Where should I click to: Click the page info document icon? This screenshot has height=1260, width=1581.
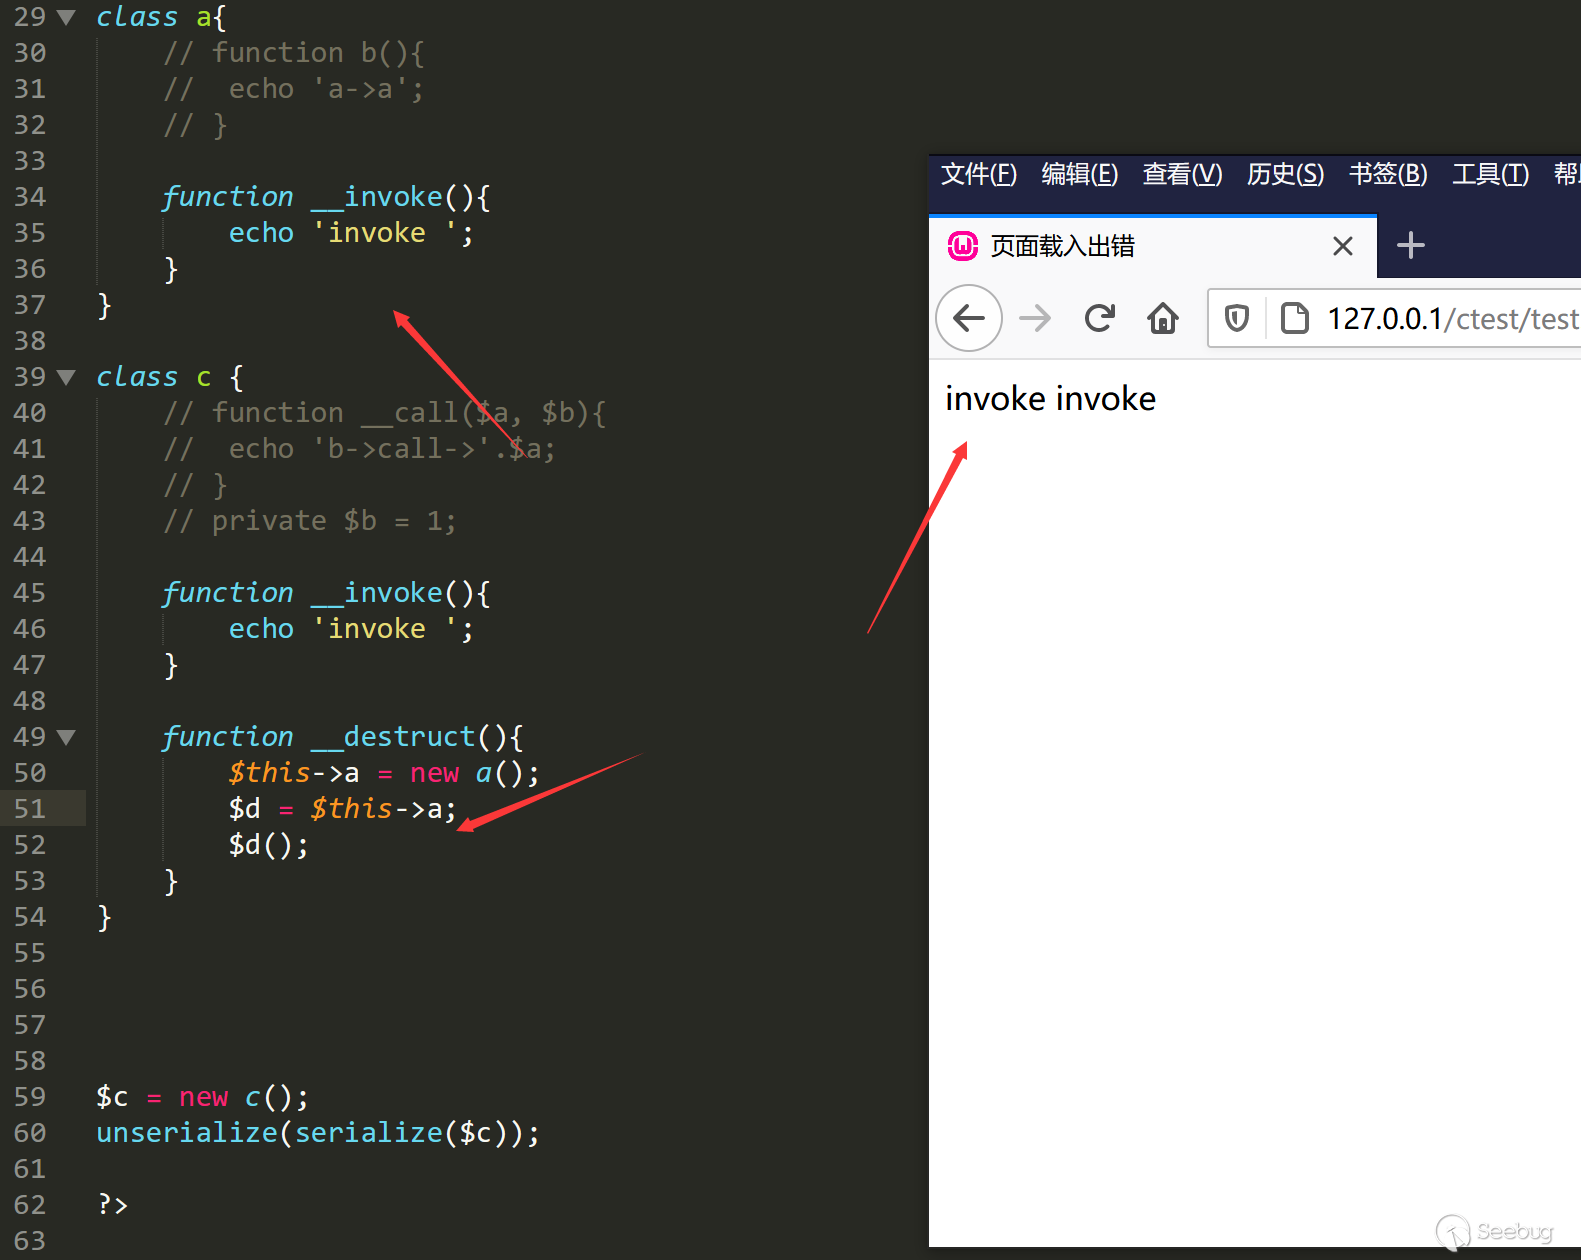pos(1294,318)
